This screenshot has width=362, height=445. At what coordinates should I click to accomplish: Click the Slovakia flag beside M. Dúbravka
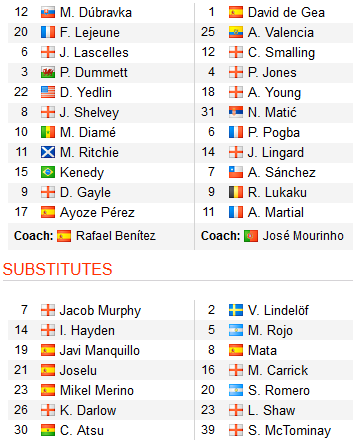48,13
